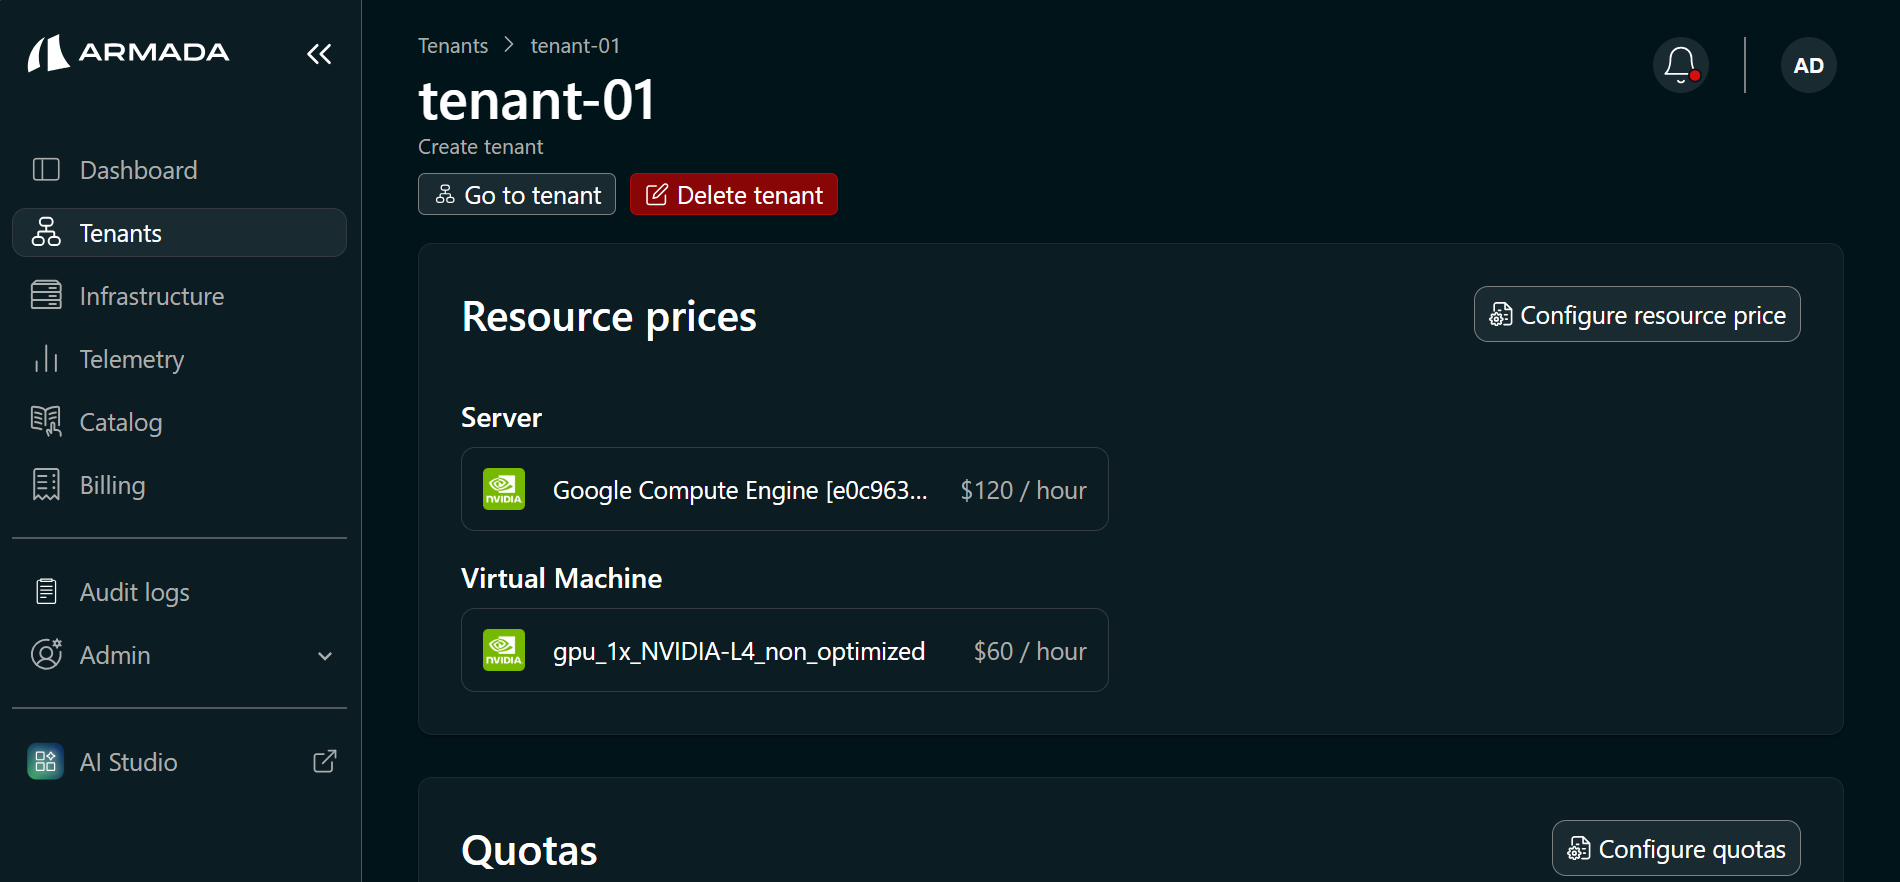Click Configure resource price button
The image size is (1900, 882).
tap(1637, 314)
